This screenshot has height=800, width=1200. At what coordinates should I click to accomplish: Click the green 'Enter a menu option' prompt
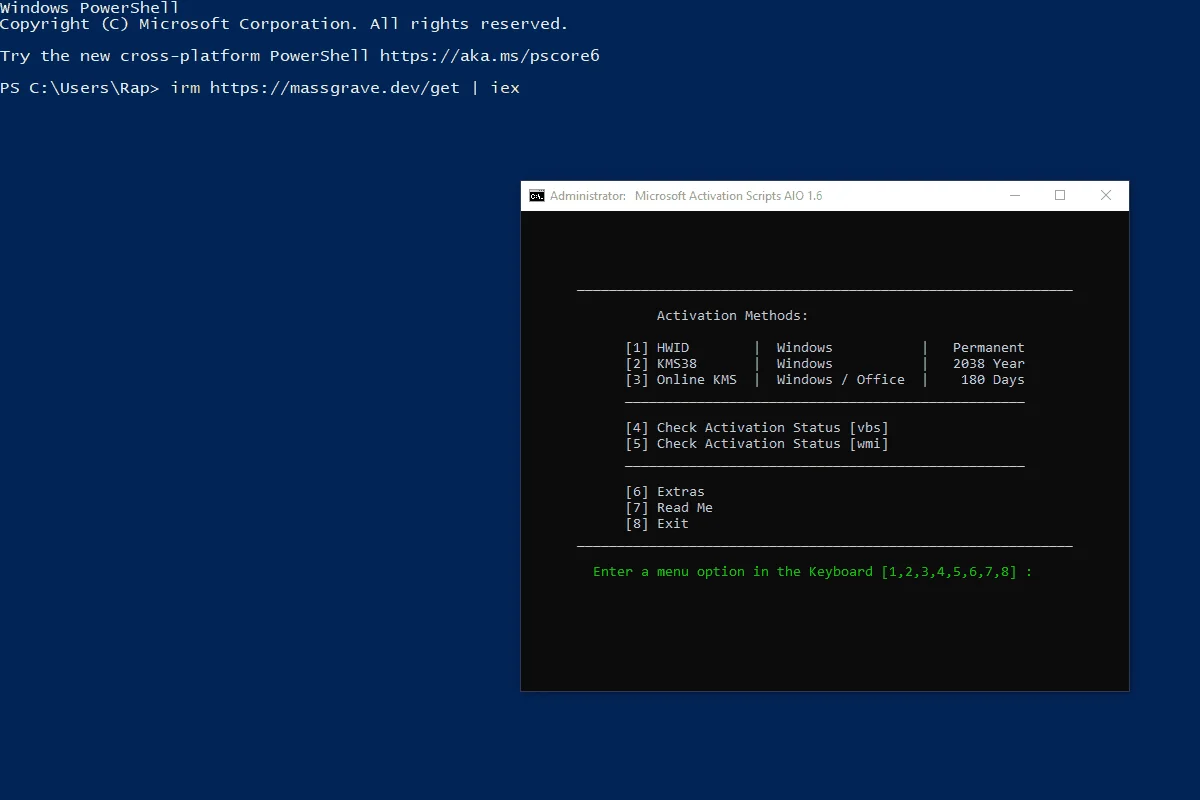(813, 572)
